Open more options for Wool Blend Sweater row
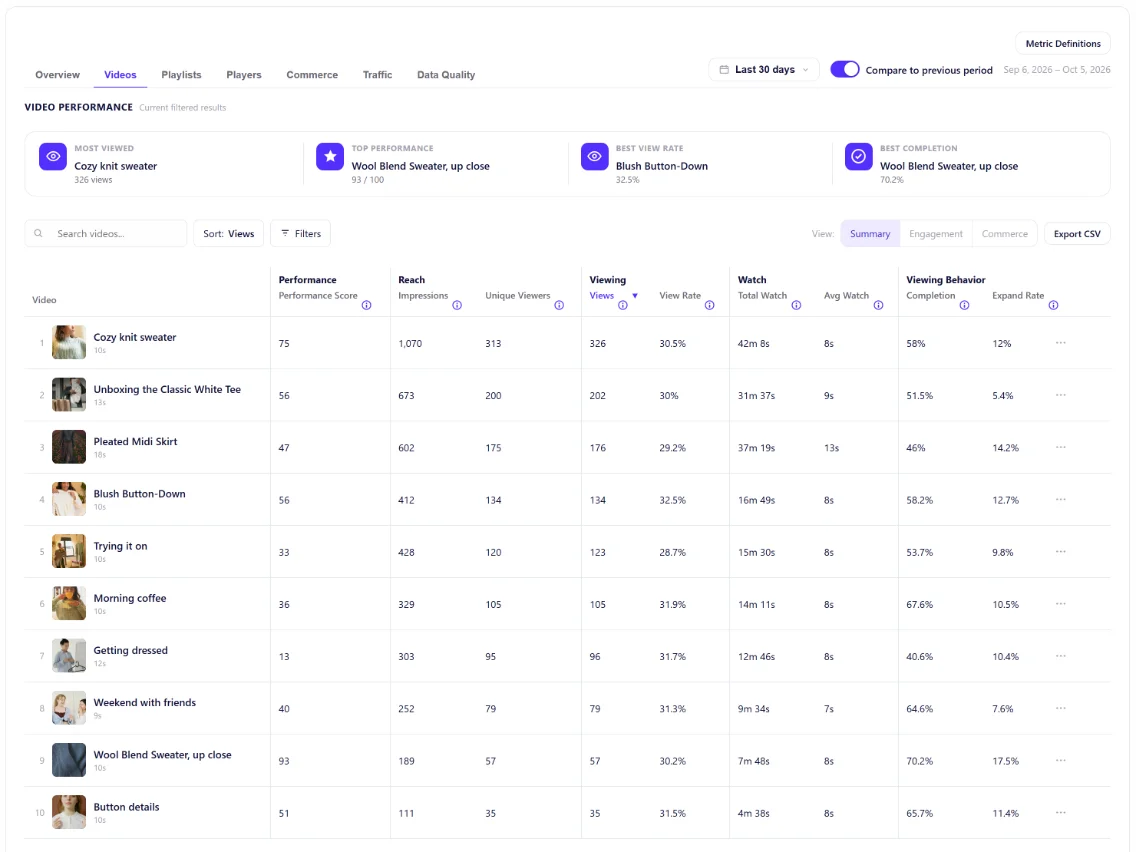The image size is (1136, 852). coord(1061,760)
